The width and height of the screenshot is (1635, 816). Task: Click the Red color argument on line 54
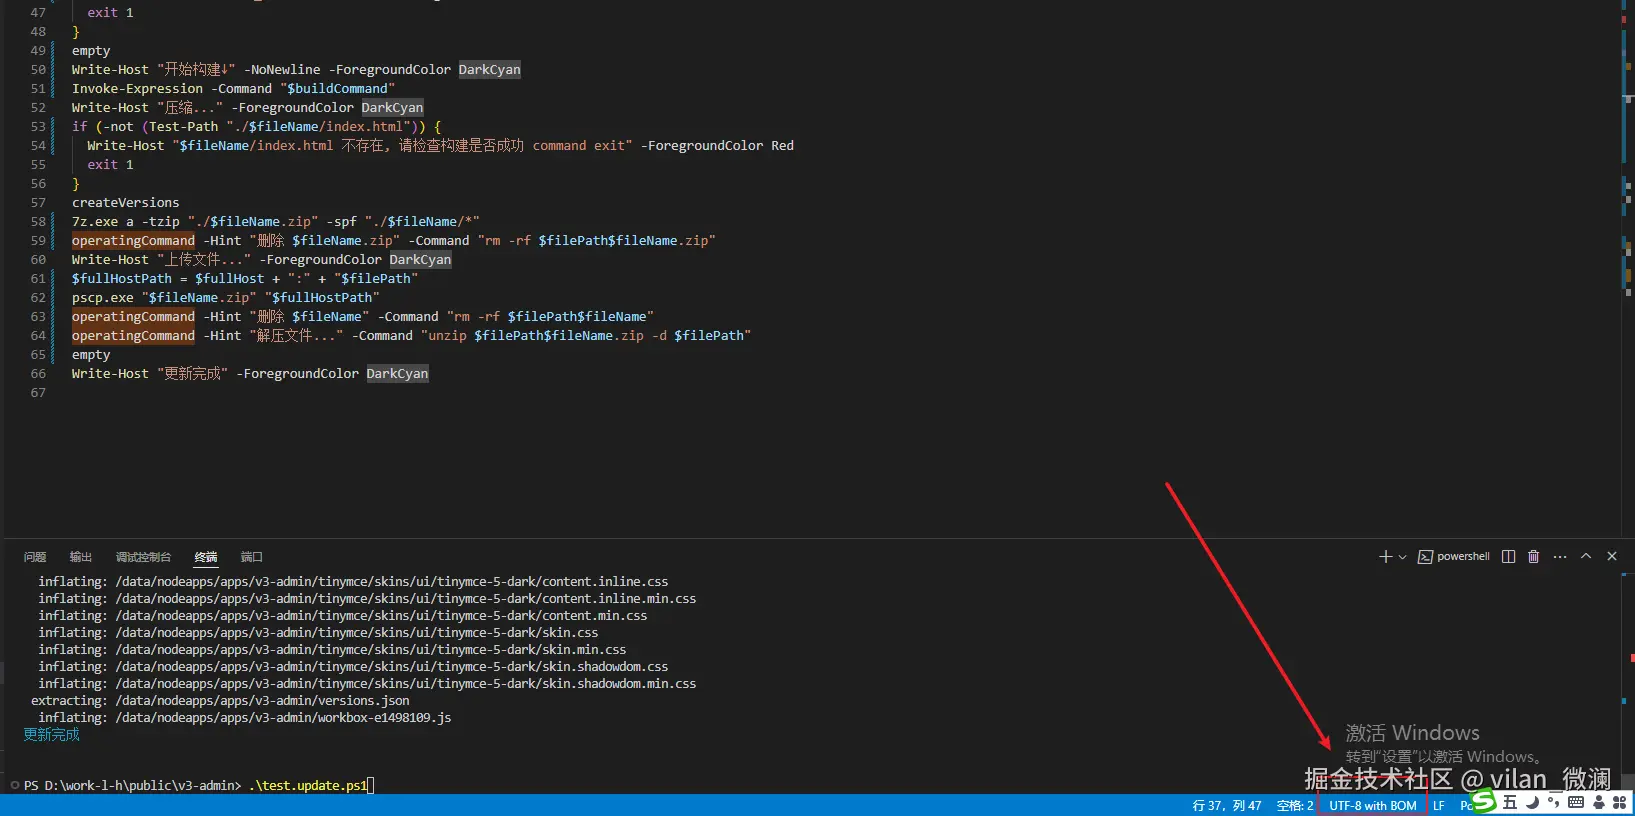782,145
